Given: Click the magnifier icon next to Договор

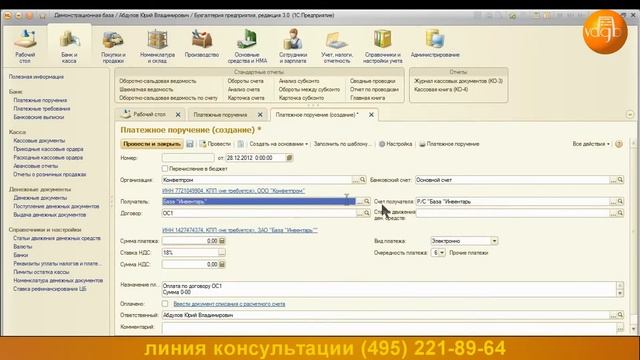Looking at the screenshot, I should click(x=367, y=213).
